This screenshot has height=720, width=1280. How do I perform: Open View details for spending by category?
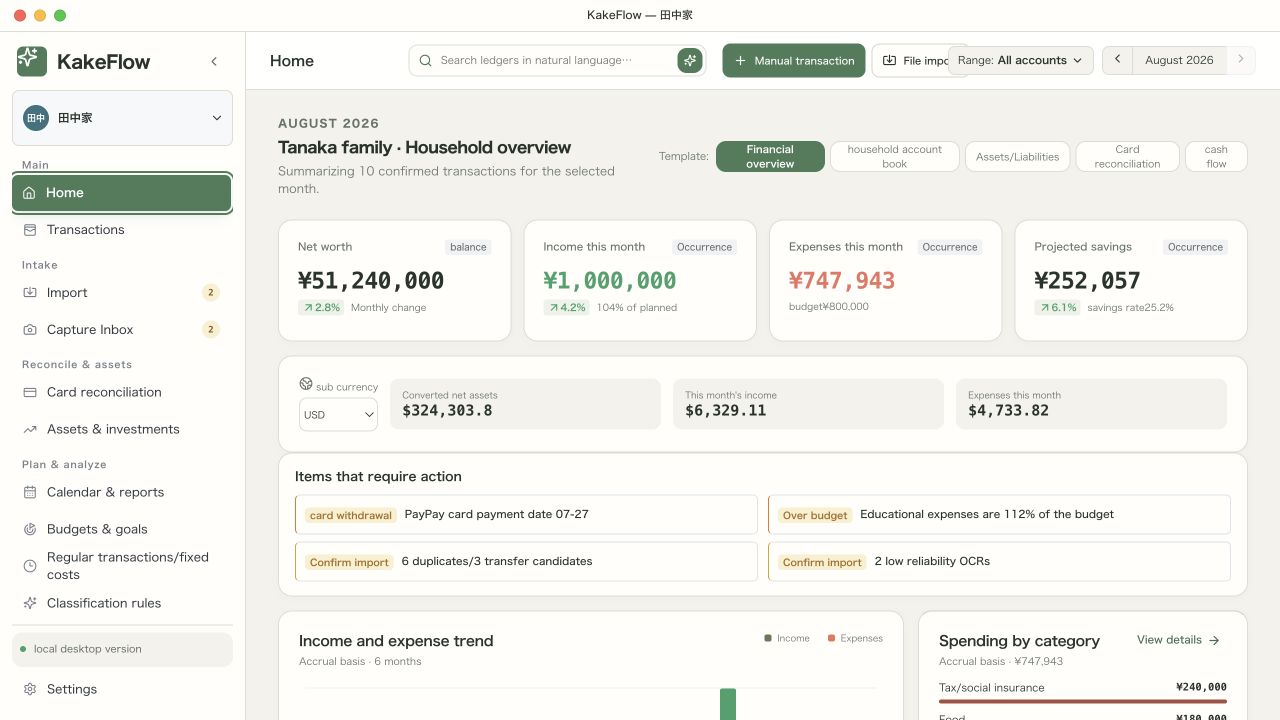coord(1178,640)
